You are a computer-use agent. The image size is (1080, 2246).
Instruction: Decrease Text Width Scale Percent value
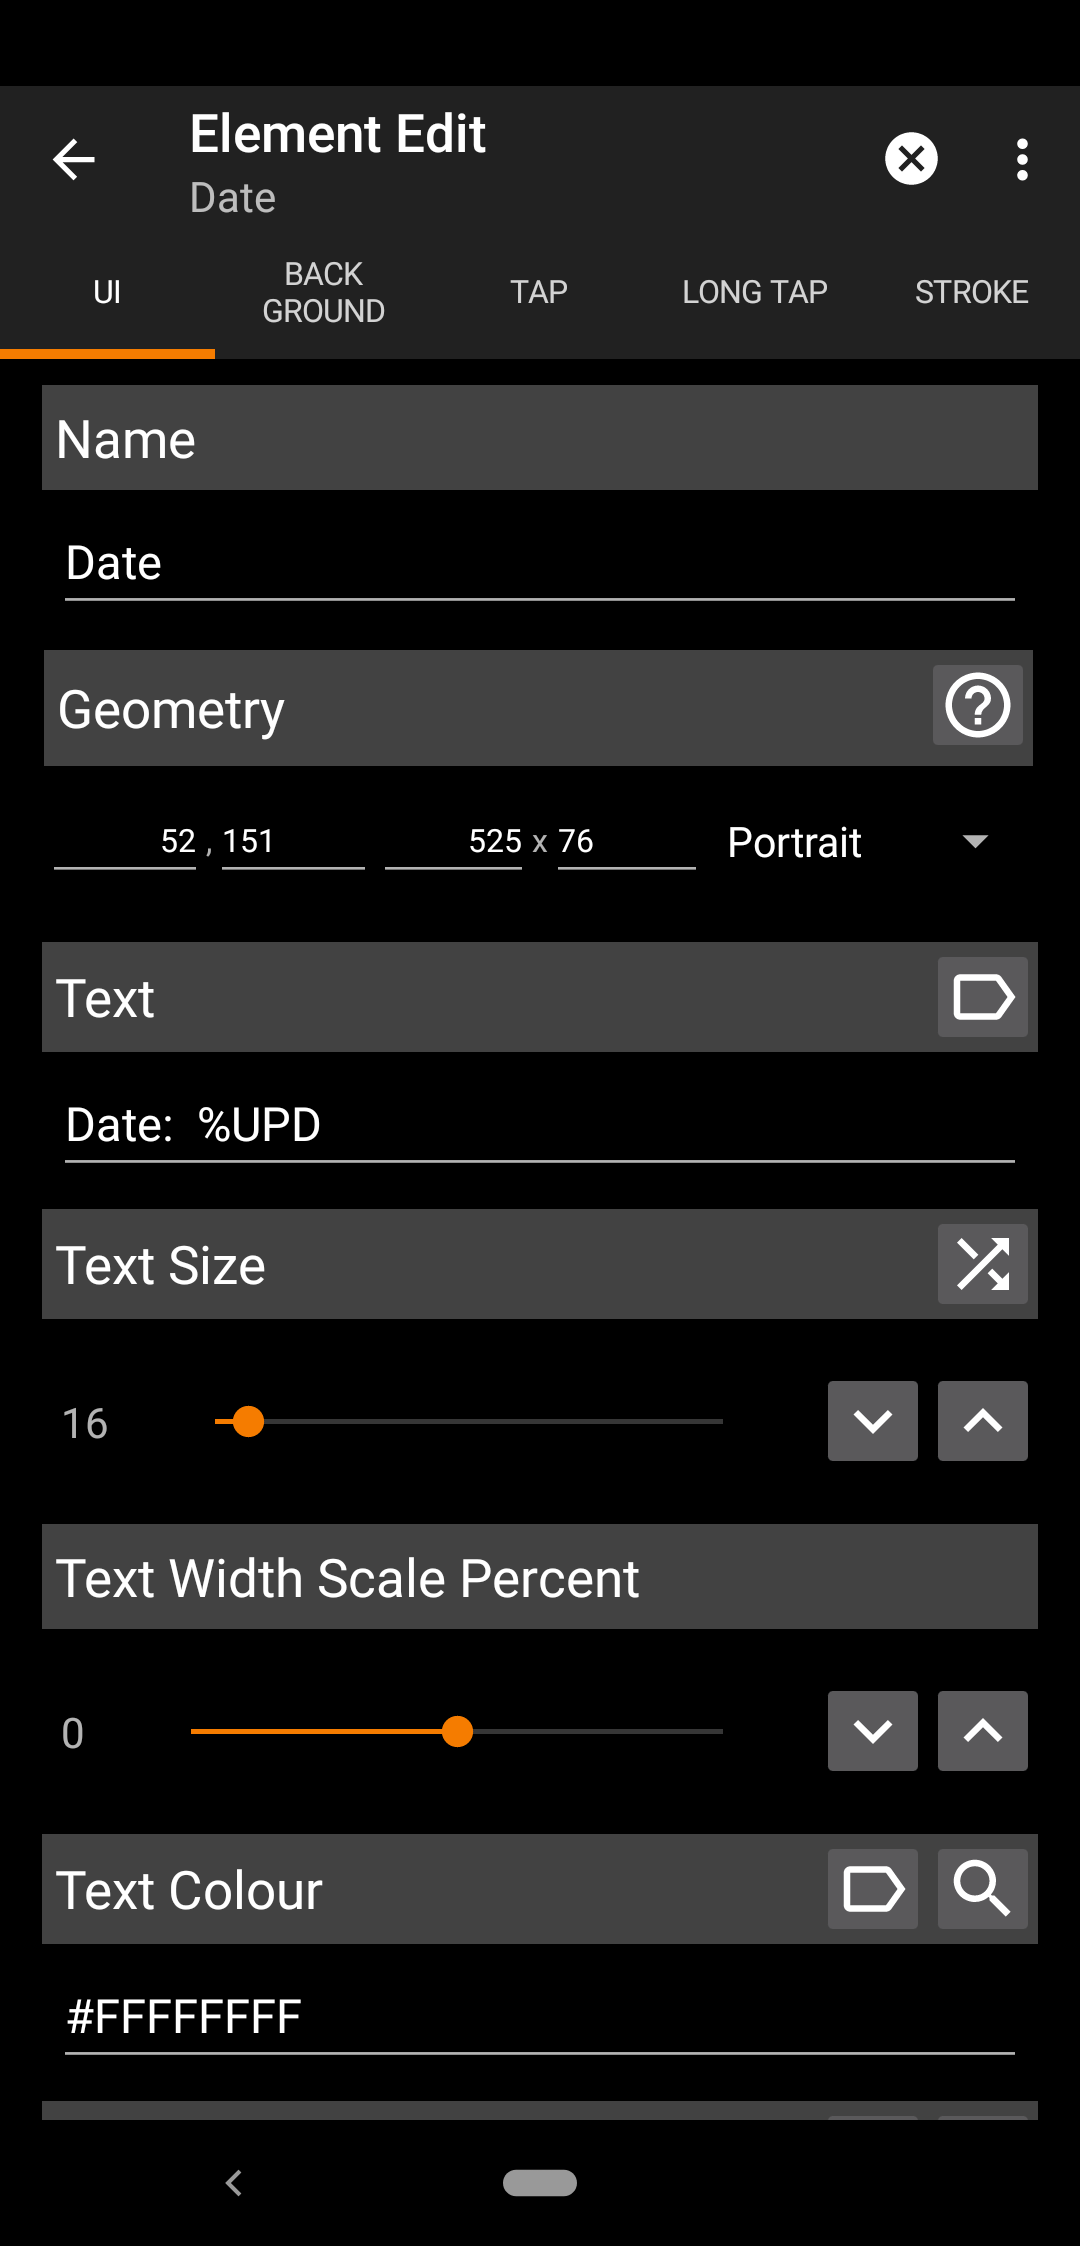coord(872,1731)
